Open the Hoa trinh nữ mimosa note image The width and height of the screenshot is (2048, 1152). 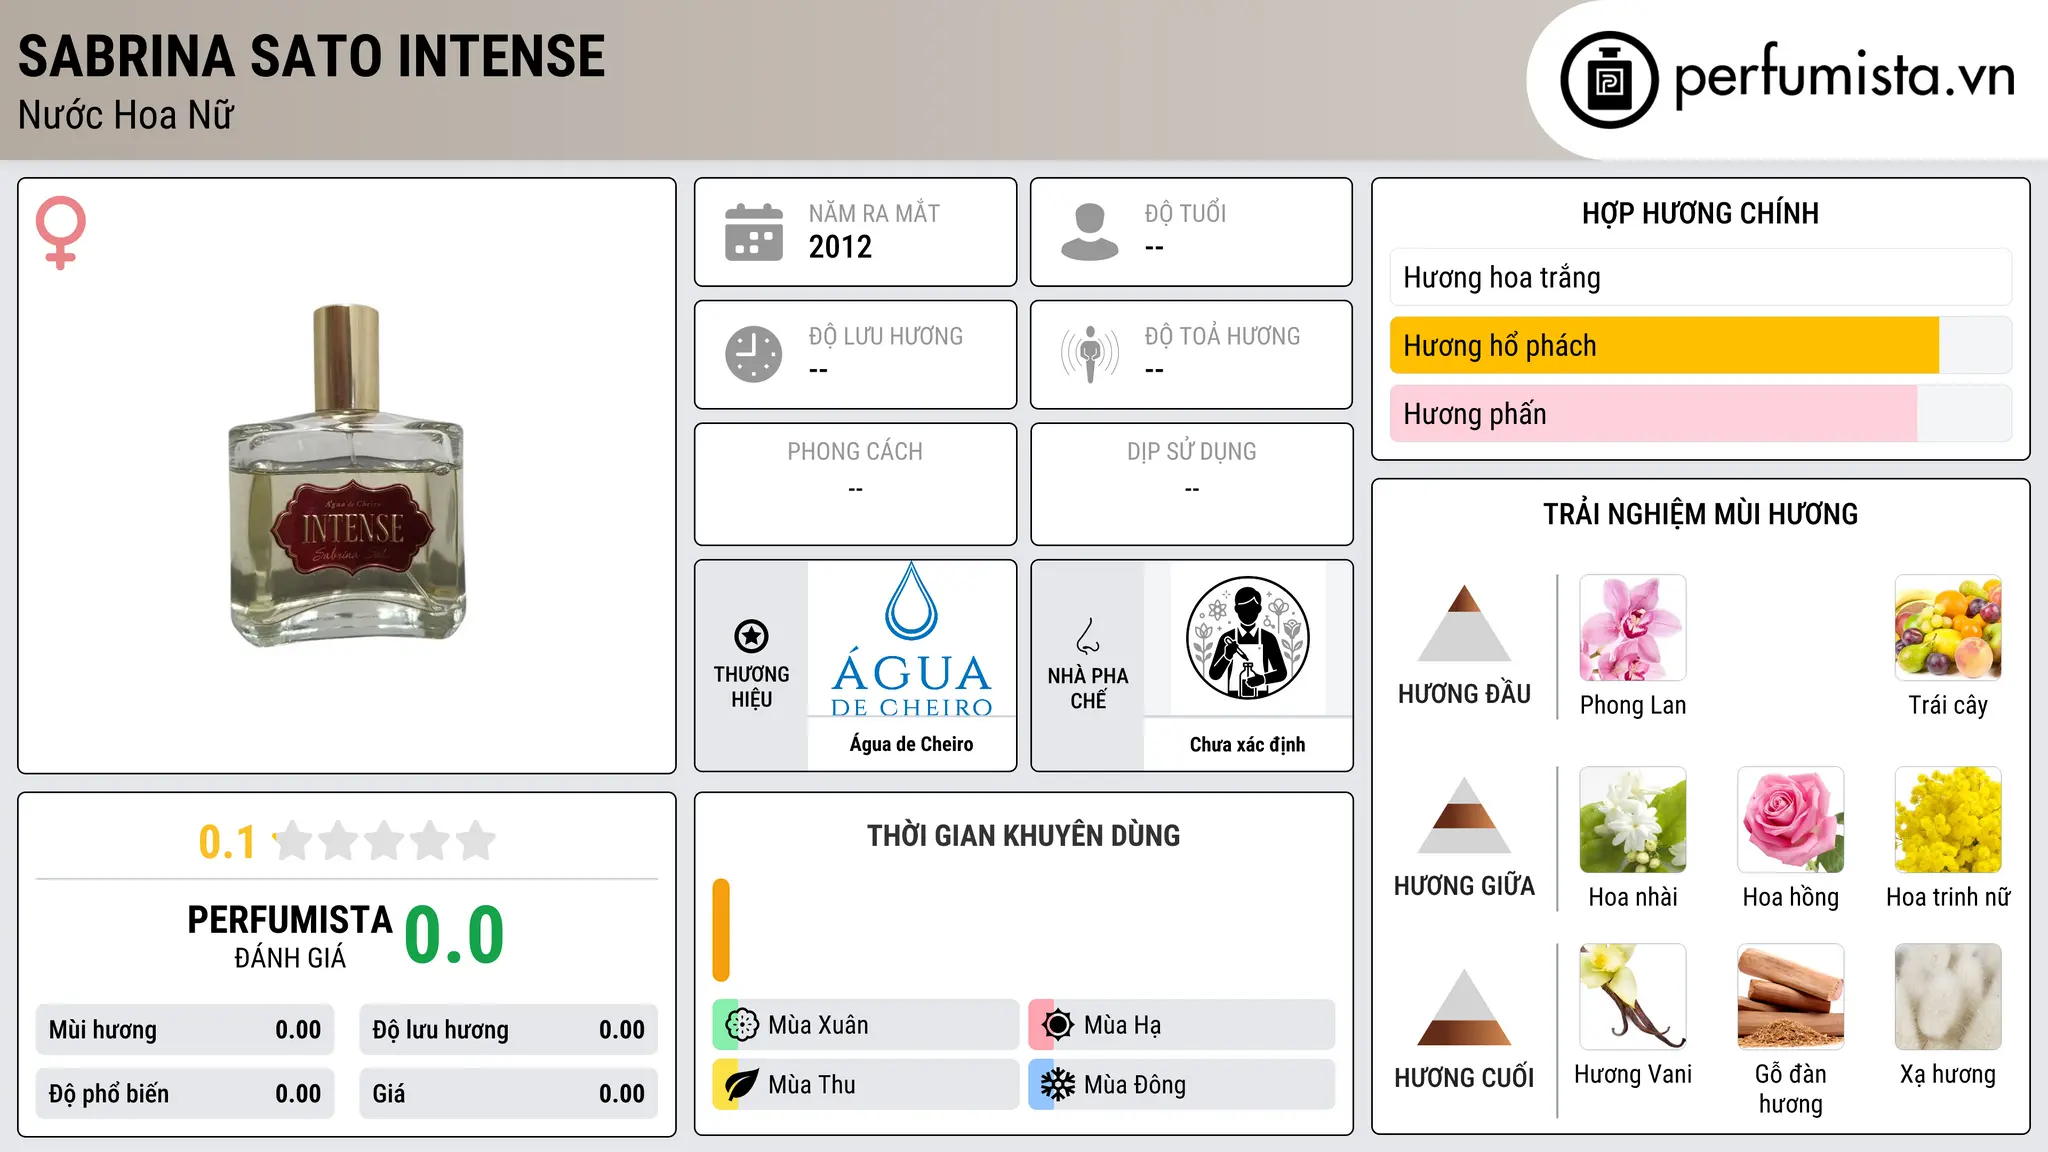coord(1948,820)
